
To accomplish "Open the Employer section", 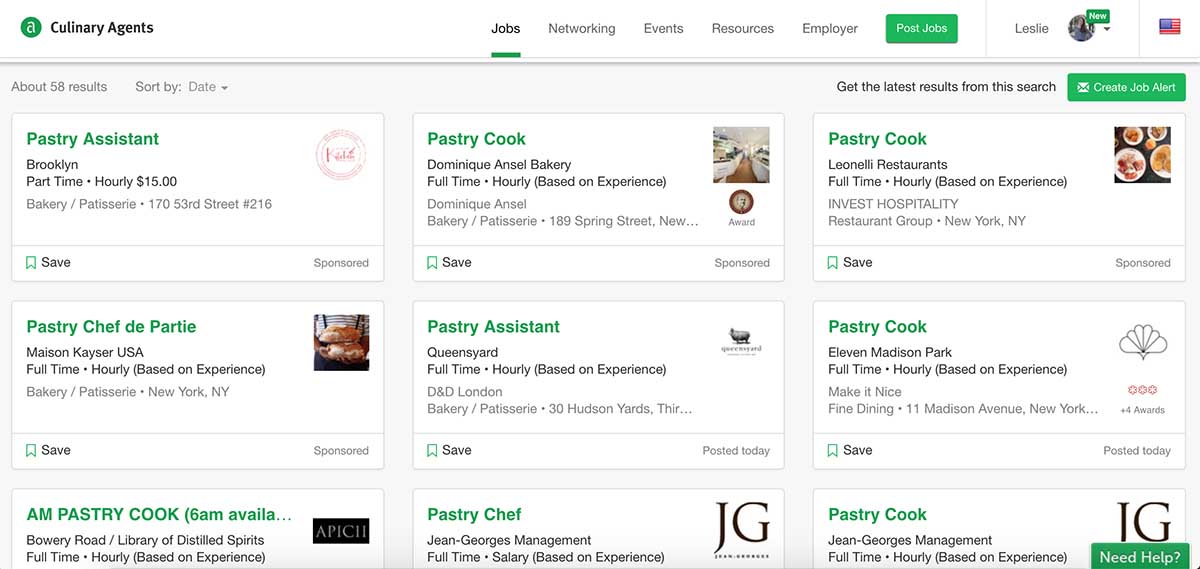I will (830, 28).
